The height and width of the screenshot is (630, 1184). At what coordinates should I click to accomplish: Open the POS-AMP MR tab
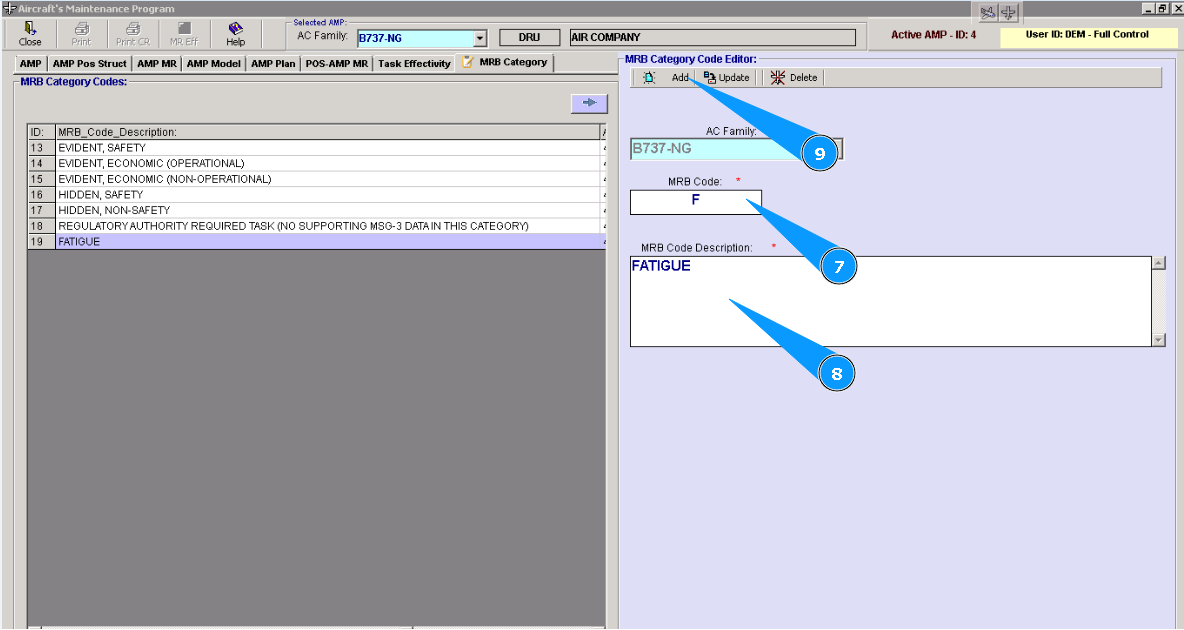[337, 63]
